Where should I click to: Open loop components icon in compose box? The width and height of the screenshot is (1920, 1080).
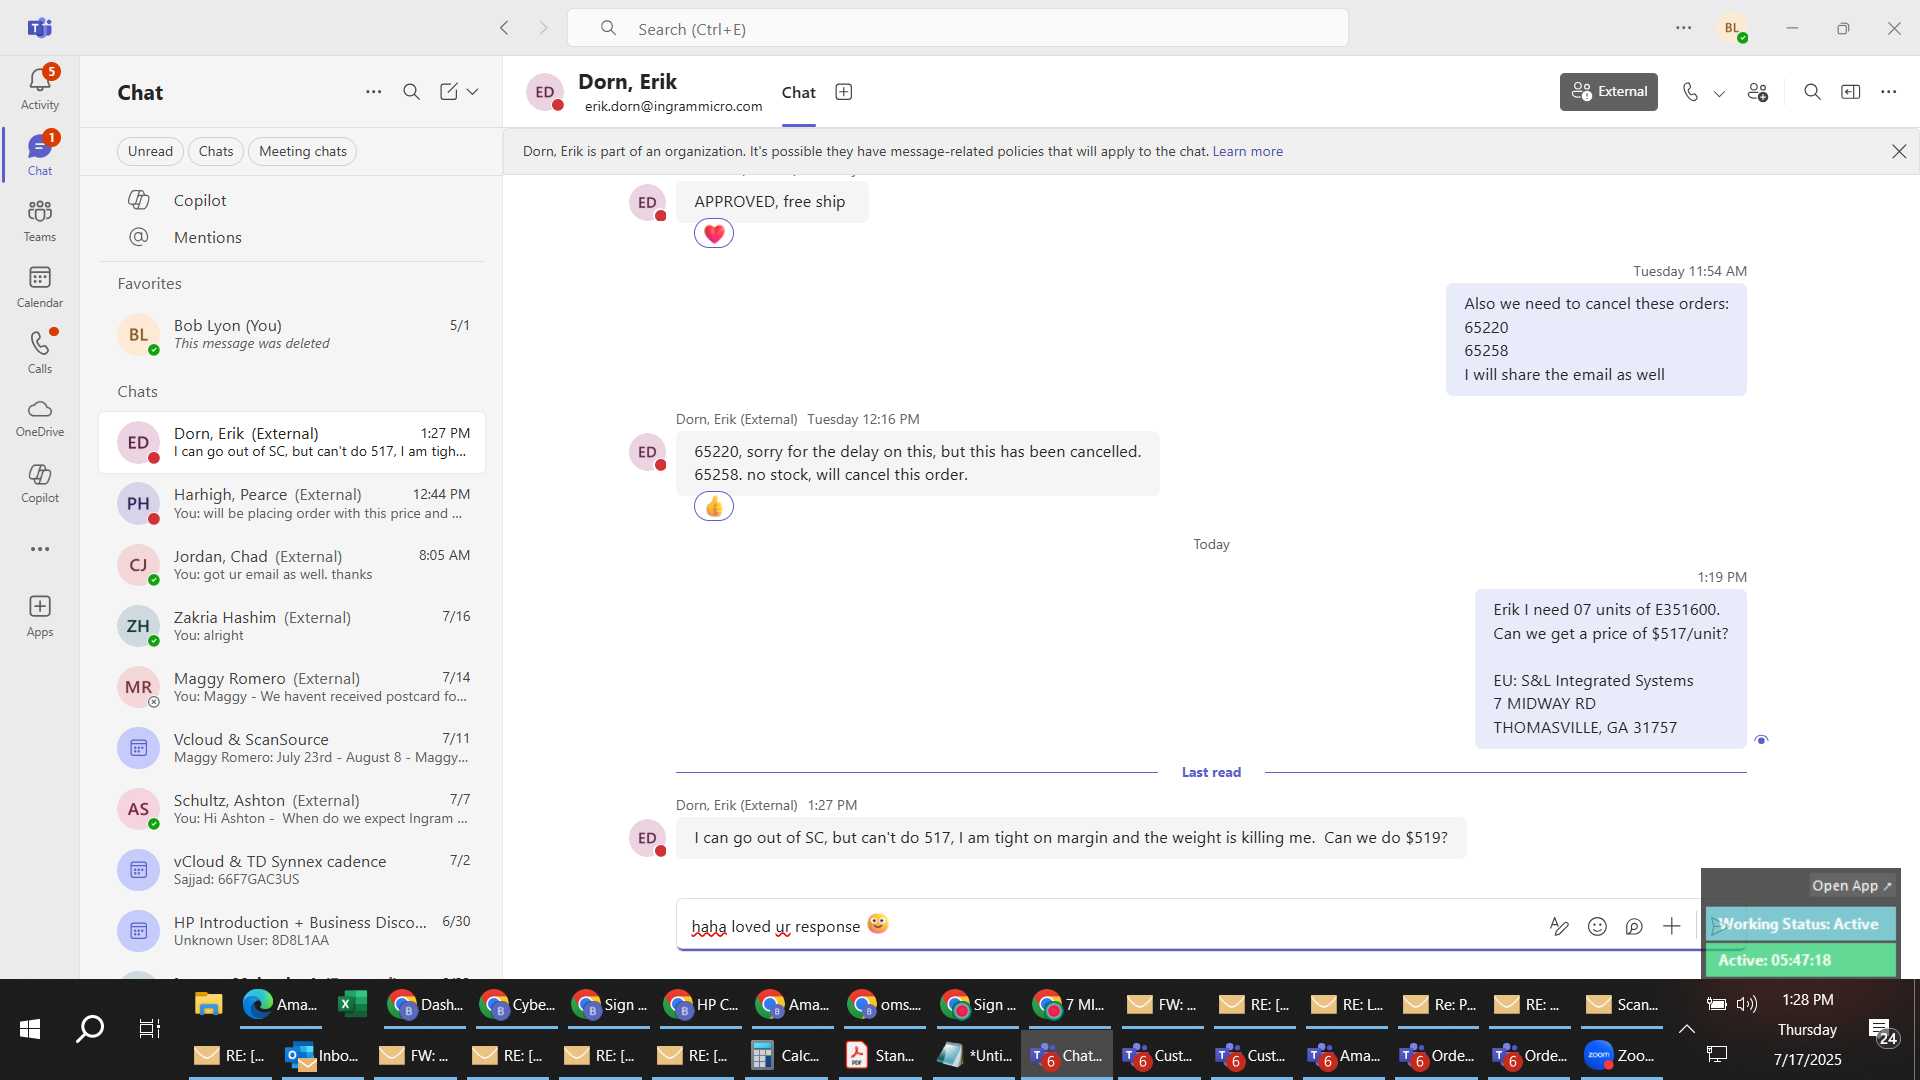point(1634,926)
